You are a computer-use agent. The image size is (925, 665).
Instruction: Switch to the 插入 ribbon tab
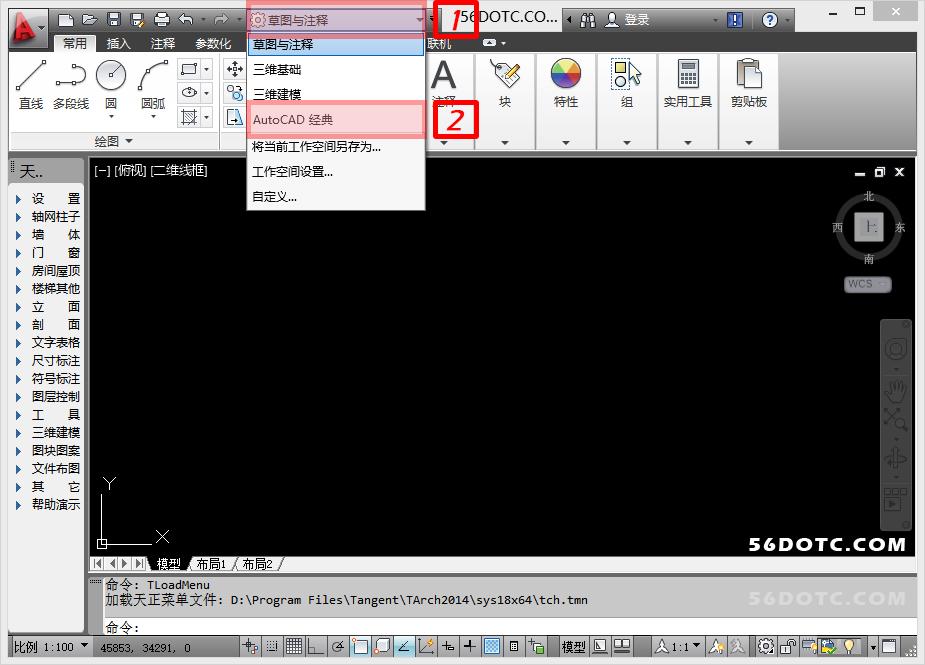[x=119, y=44]
